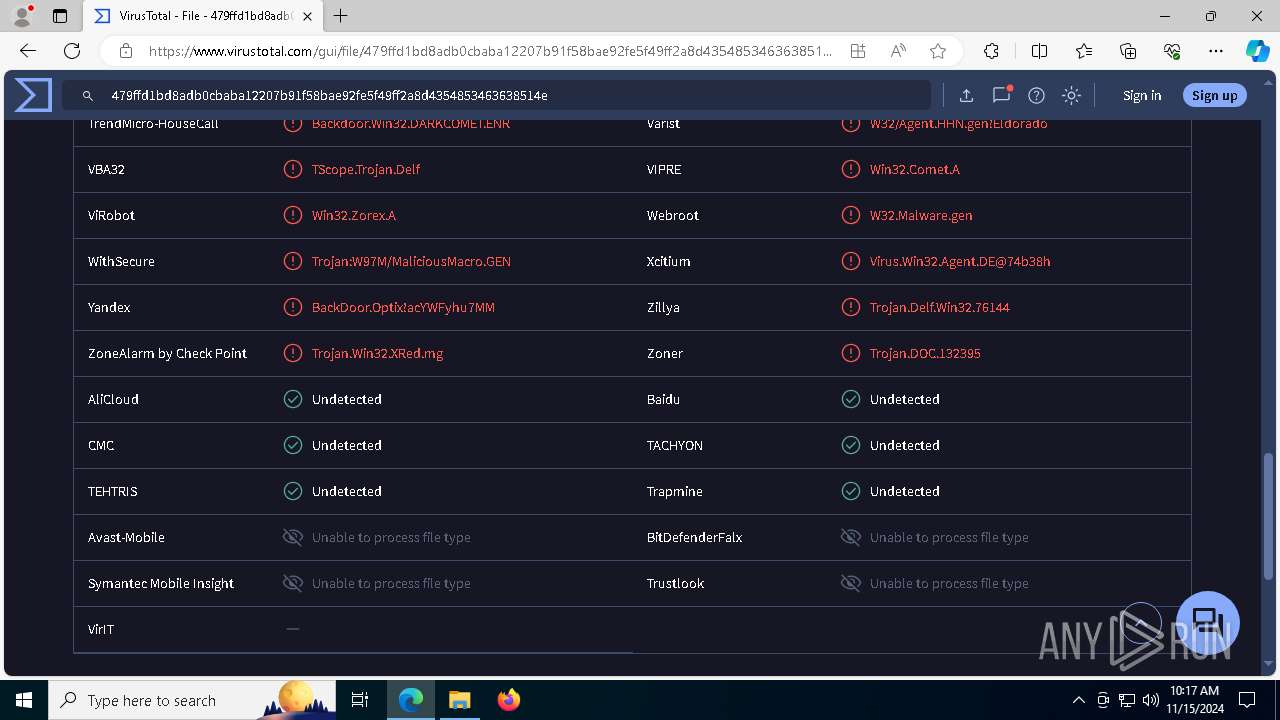1280x720 pixels.
Task: Open the Windows notification center icon
Action: [1247, 700]
